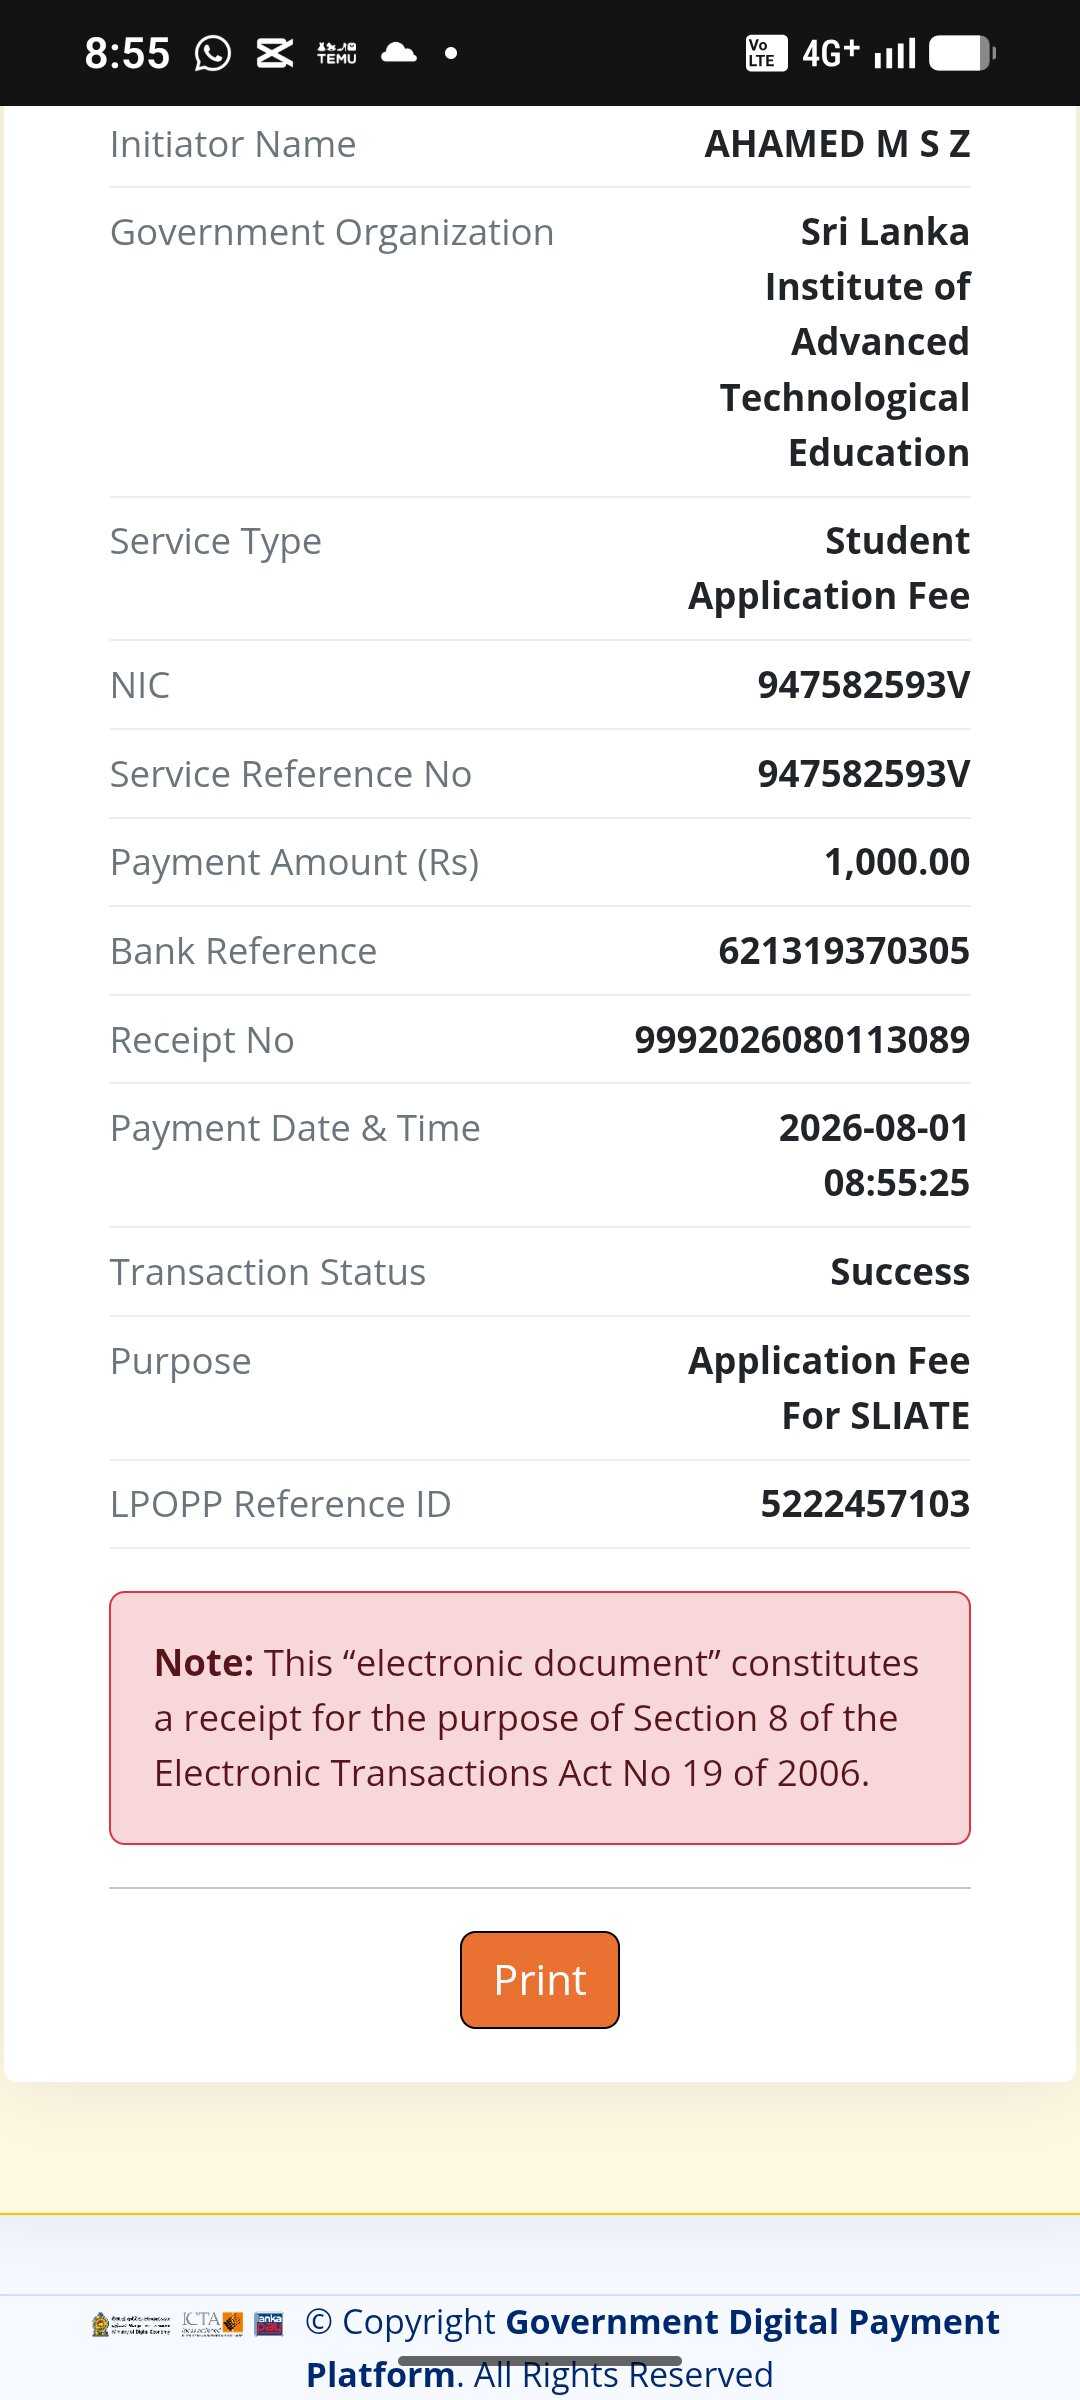Select the Receipt No value 9992026080113089
This screenshot has width=1080, height=2400.
802,1040
